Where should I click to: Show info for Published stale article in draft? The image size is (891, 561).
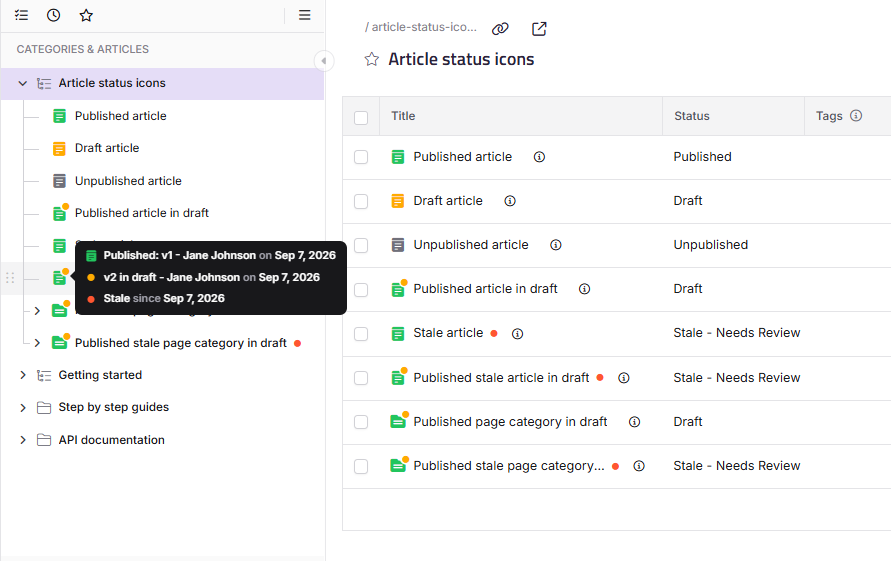(x=623, y=378)
